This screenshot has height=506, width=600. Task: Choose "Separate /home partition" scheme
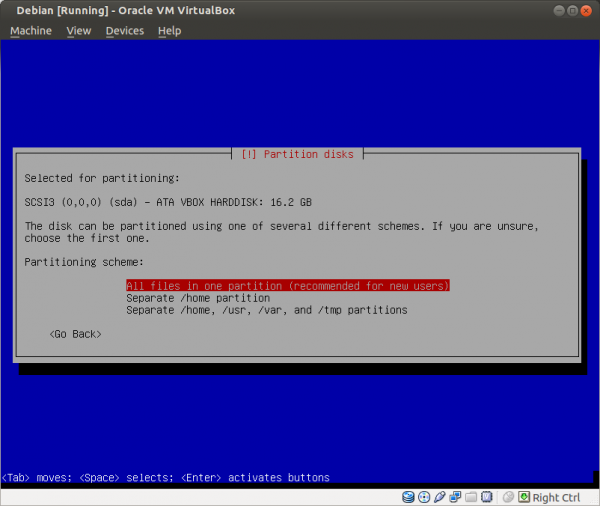(198, 298)
